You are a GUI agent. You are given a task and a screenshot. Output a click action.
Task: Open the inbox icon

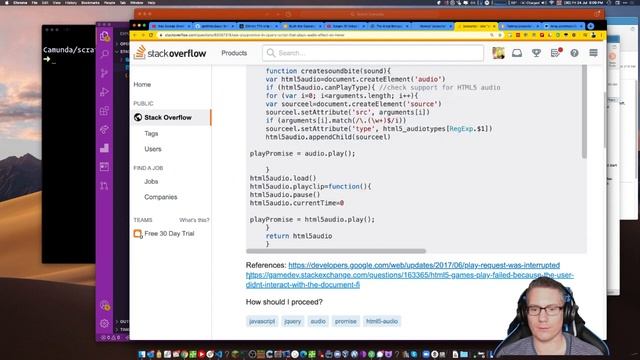pos(517,53)
